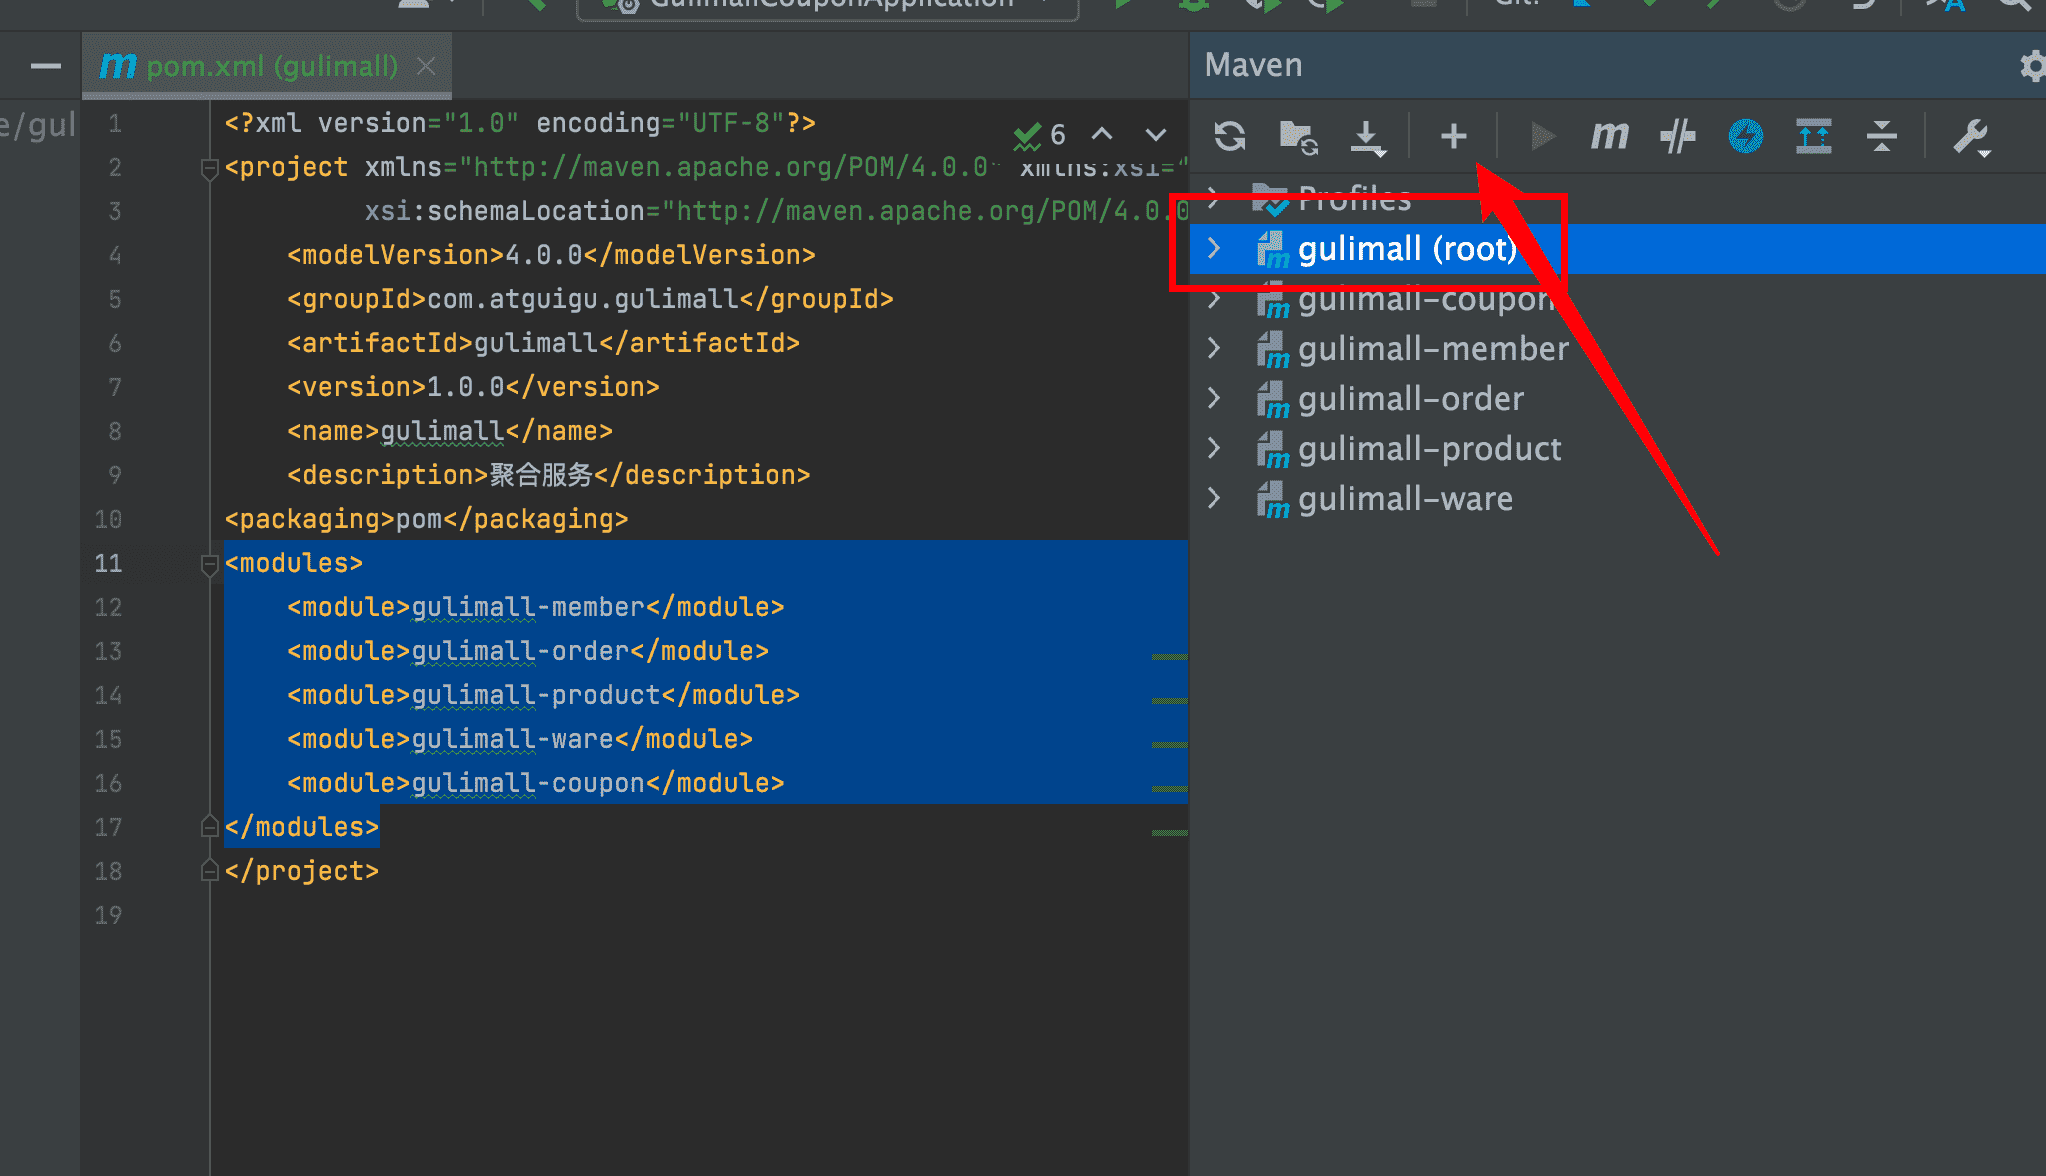
Task: Expand the gulimall-member Maven project
Action: click(1214, 348)
